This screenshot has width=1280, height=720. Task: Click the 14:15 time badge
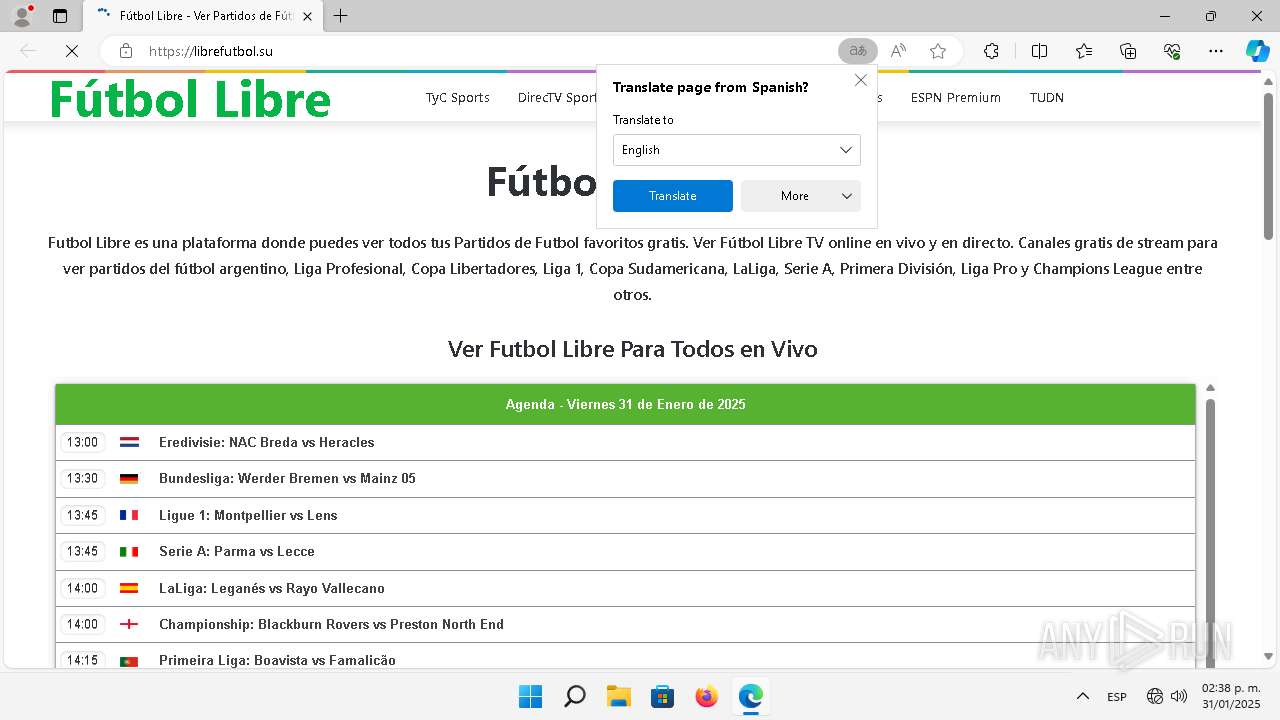point(82,660)
